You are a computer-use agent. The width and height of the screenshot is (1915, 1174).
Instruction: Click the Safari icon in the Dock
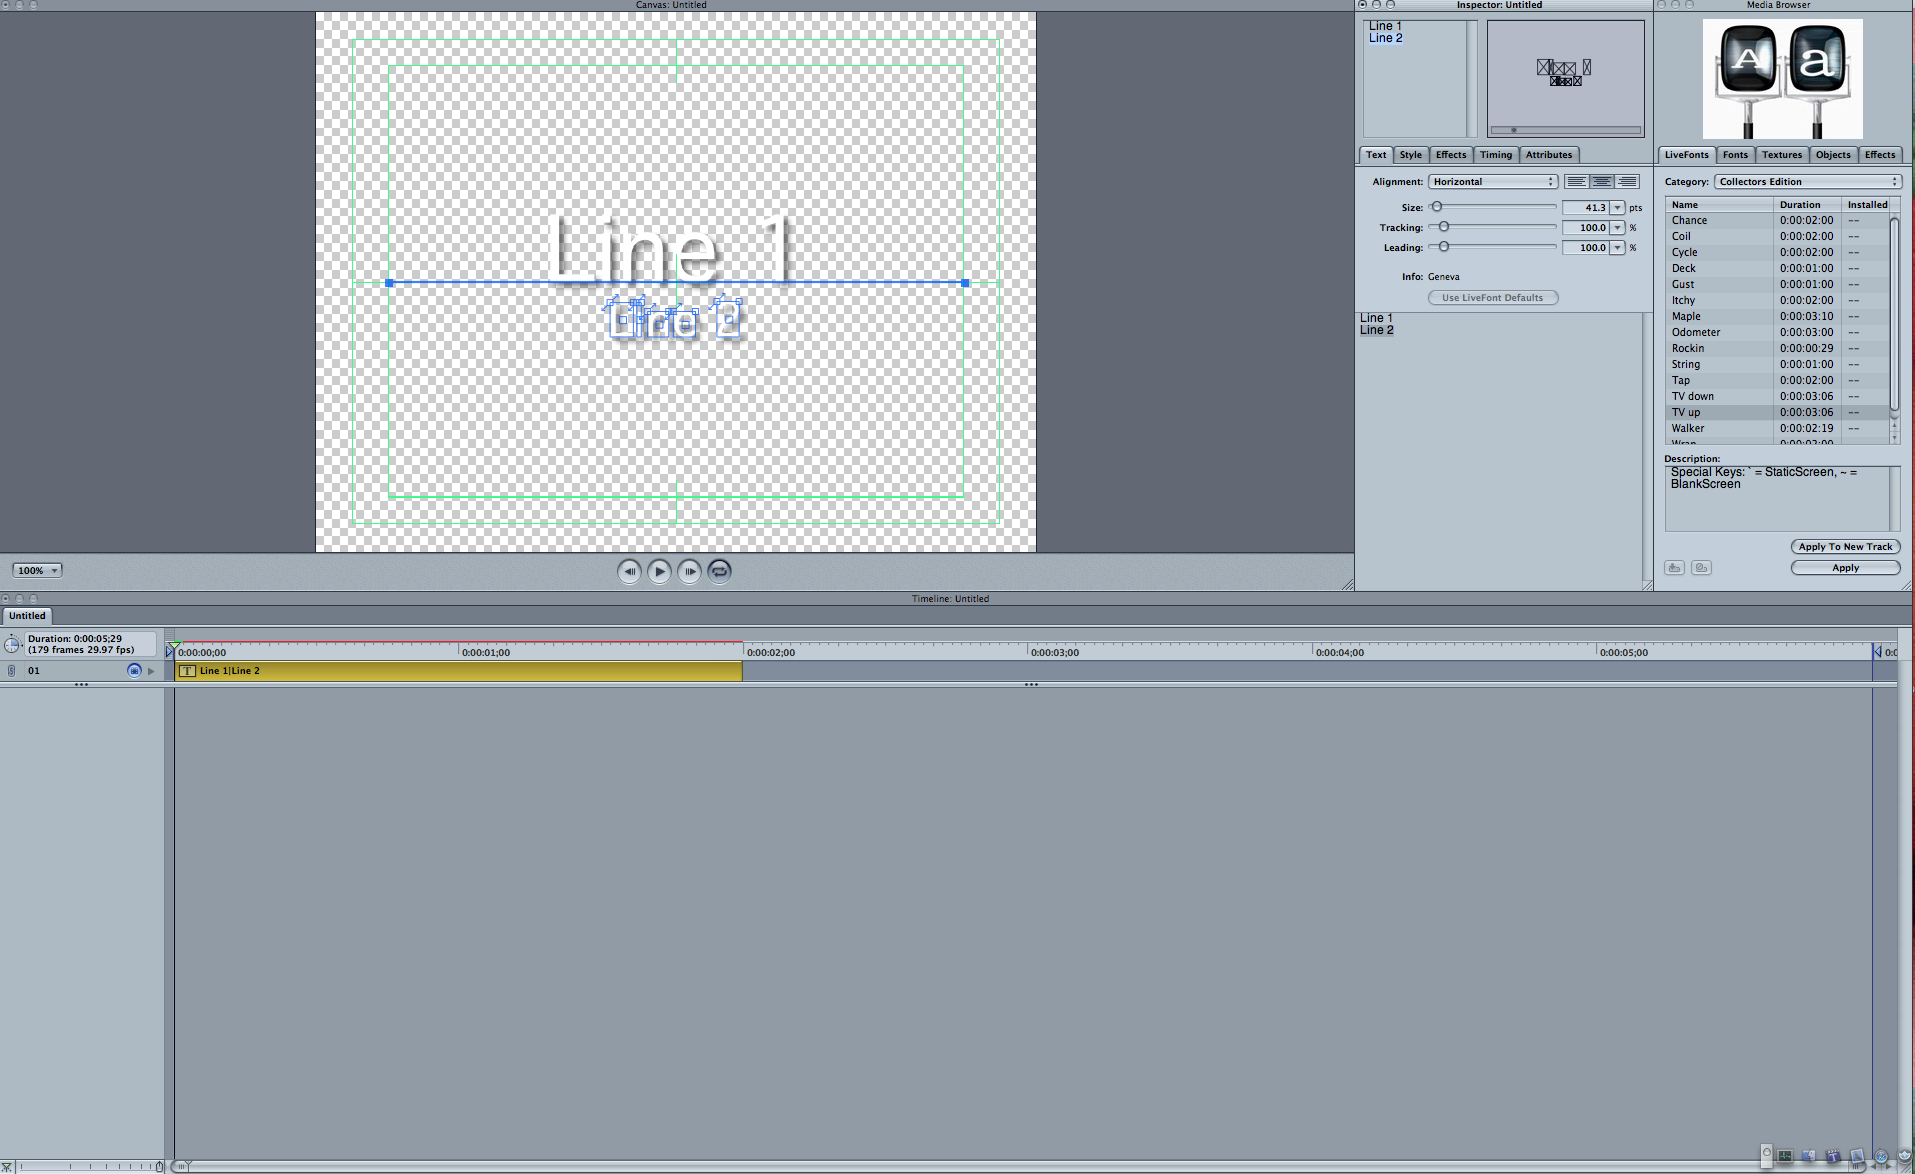pos(1881,1157)
